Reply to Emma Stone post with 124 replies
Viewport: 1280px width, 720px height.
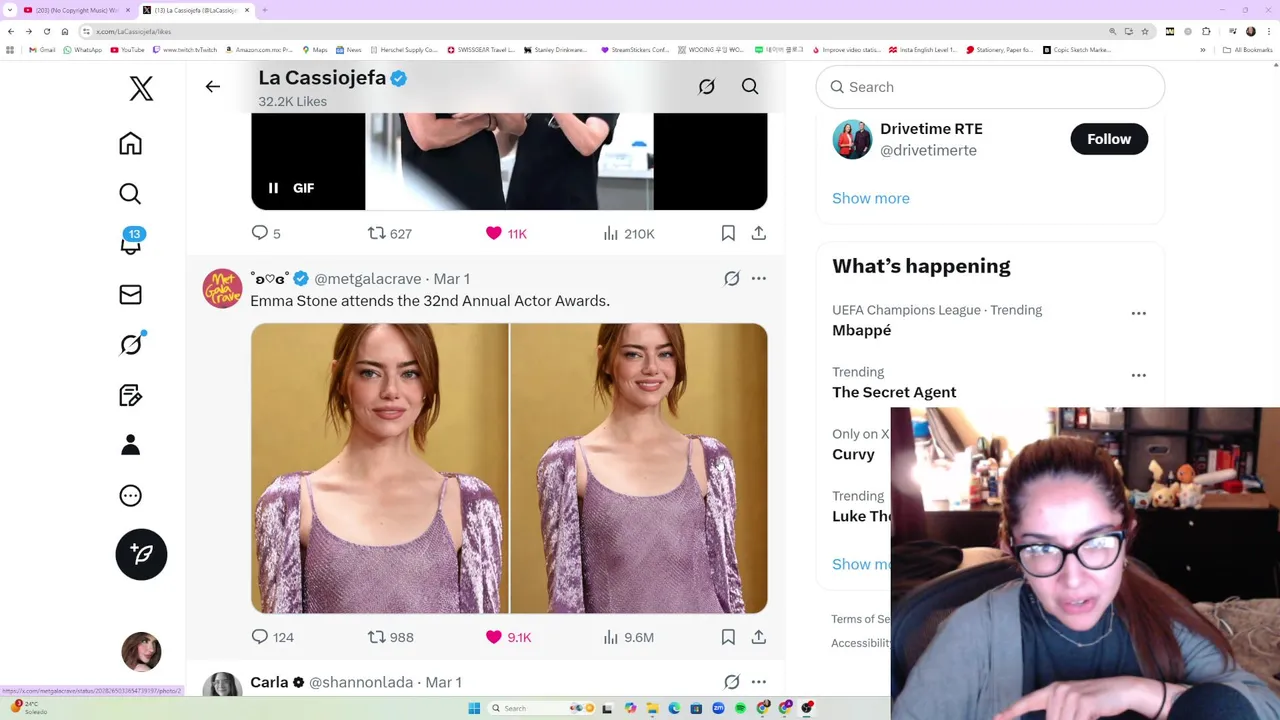272,637
